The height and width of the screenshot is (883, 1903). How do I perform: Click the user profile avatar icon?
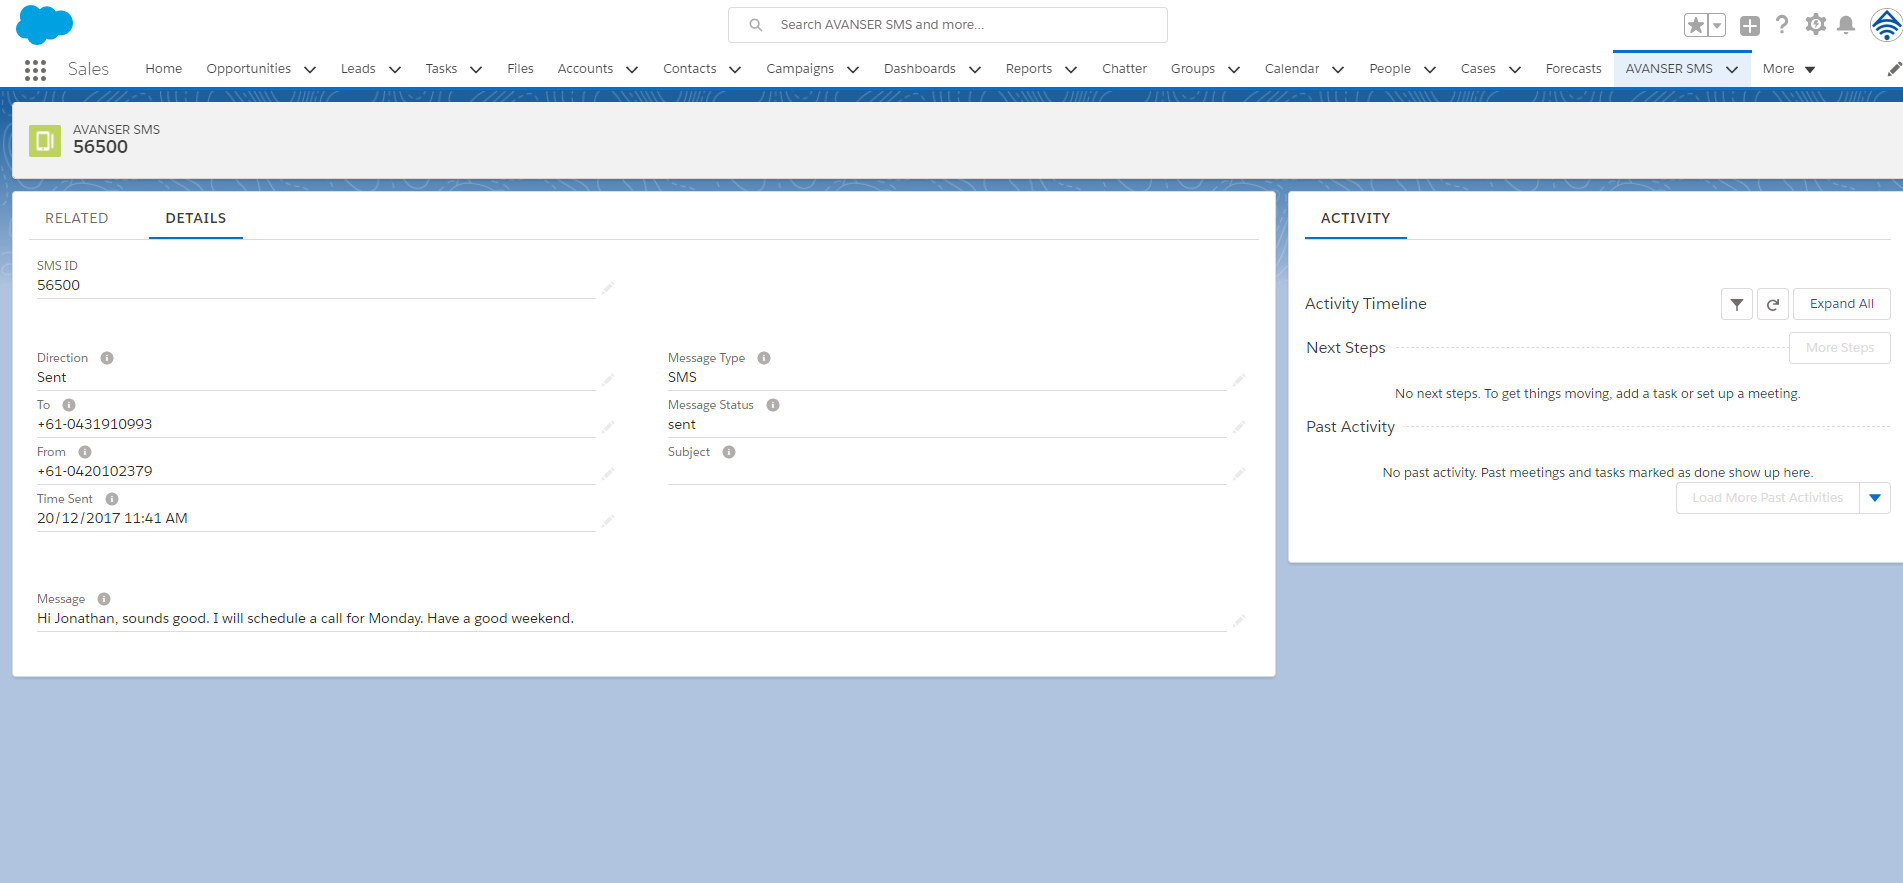1886,25
